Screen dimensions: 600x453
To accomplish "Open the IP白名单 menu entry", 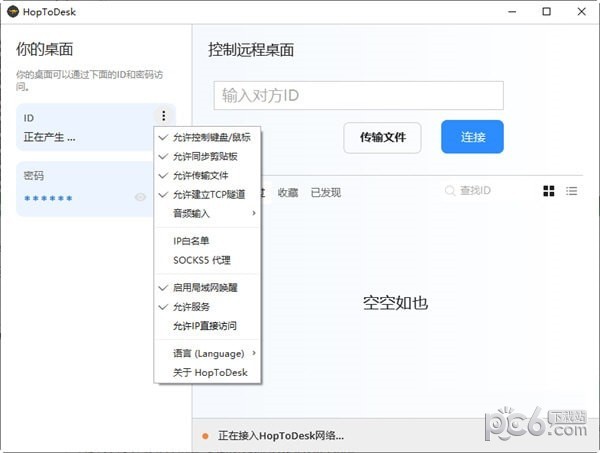I will click(194, 241).
